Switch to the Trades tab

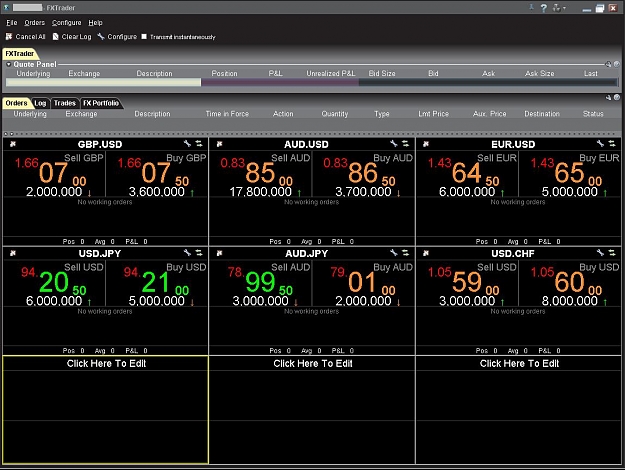point(65,103)
